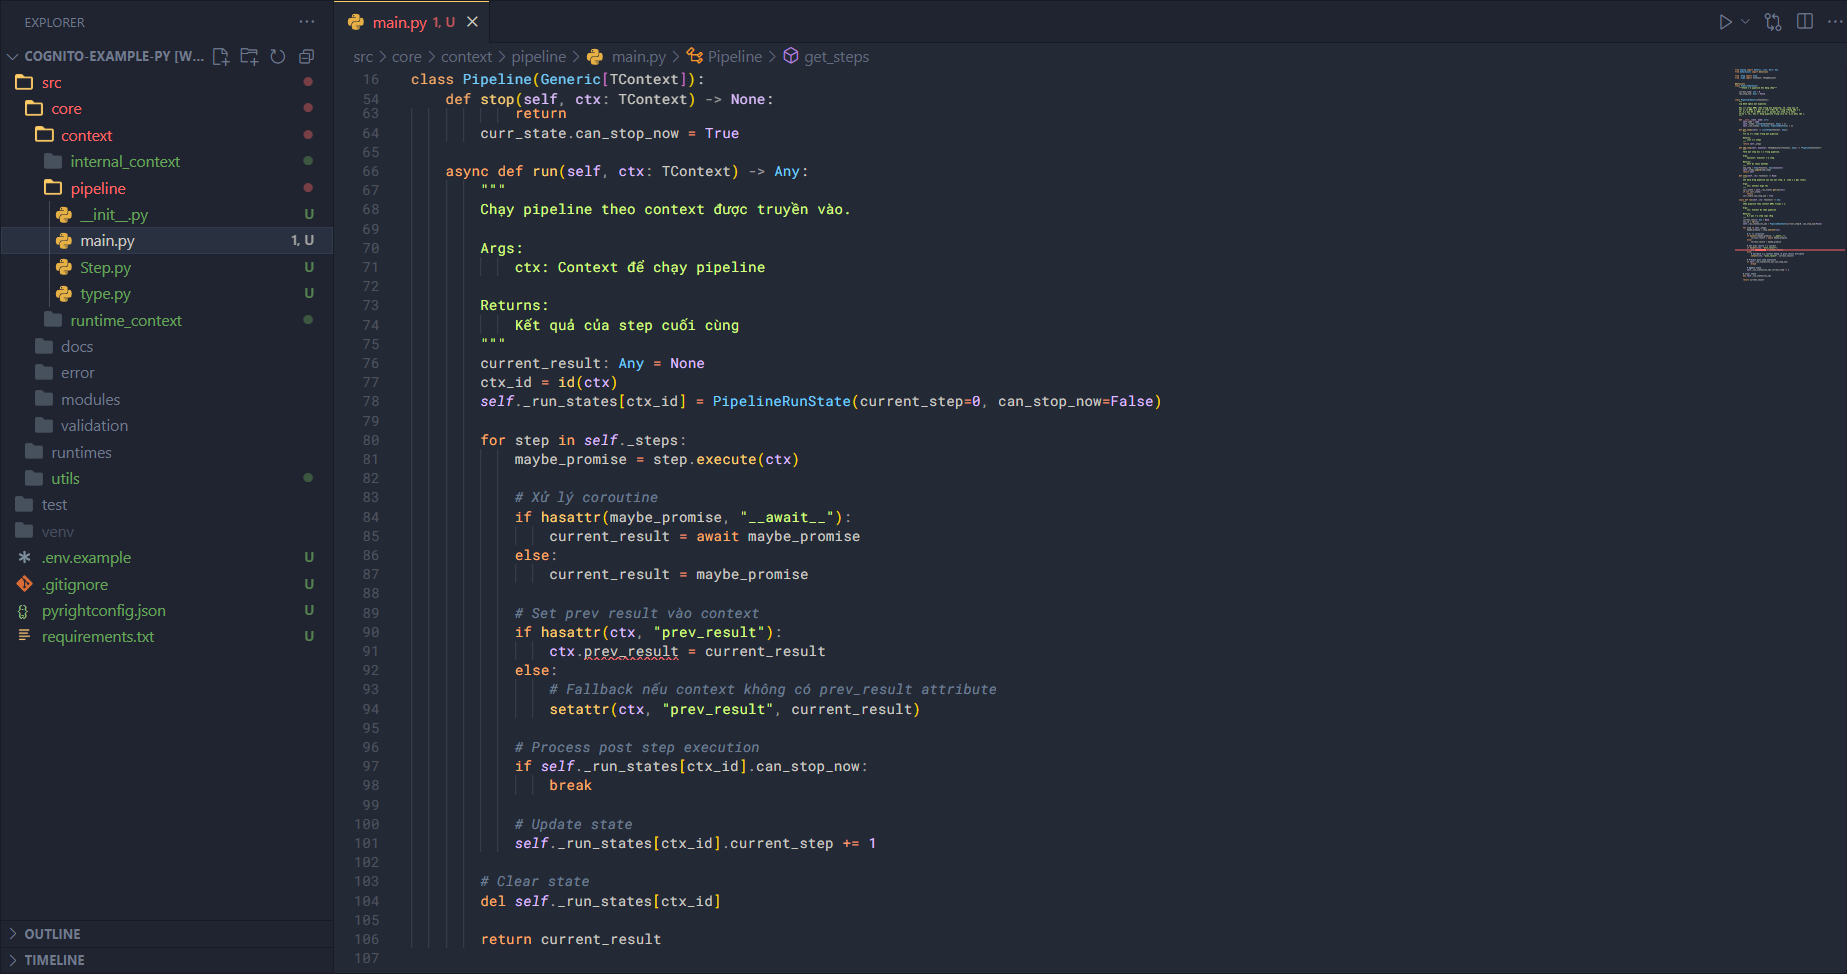Click Pipeline class in breadcrumb path
The height and width of the screenshot is (974, 1847).
click(734, 57)
